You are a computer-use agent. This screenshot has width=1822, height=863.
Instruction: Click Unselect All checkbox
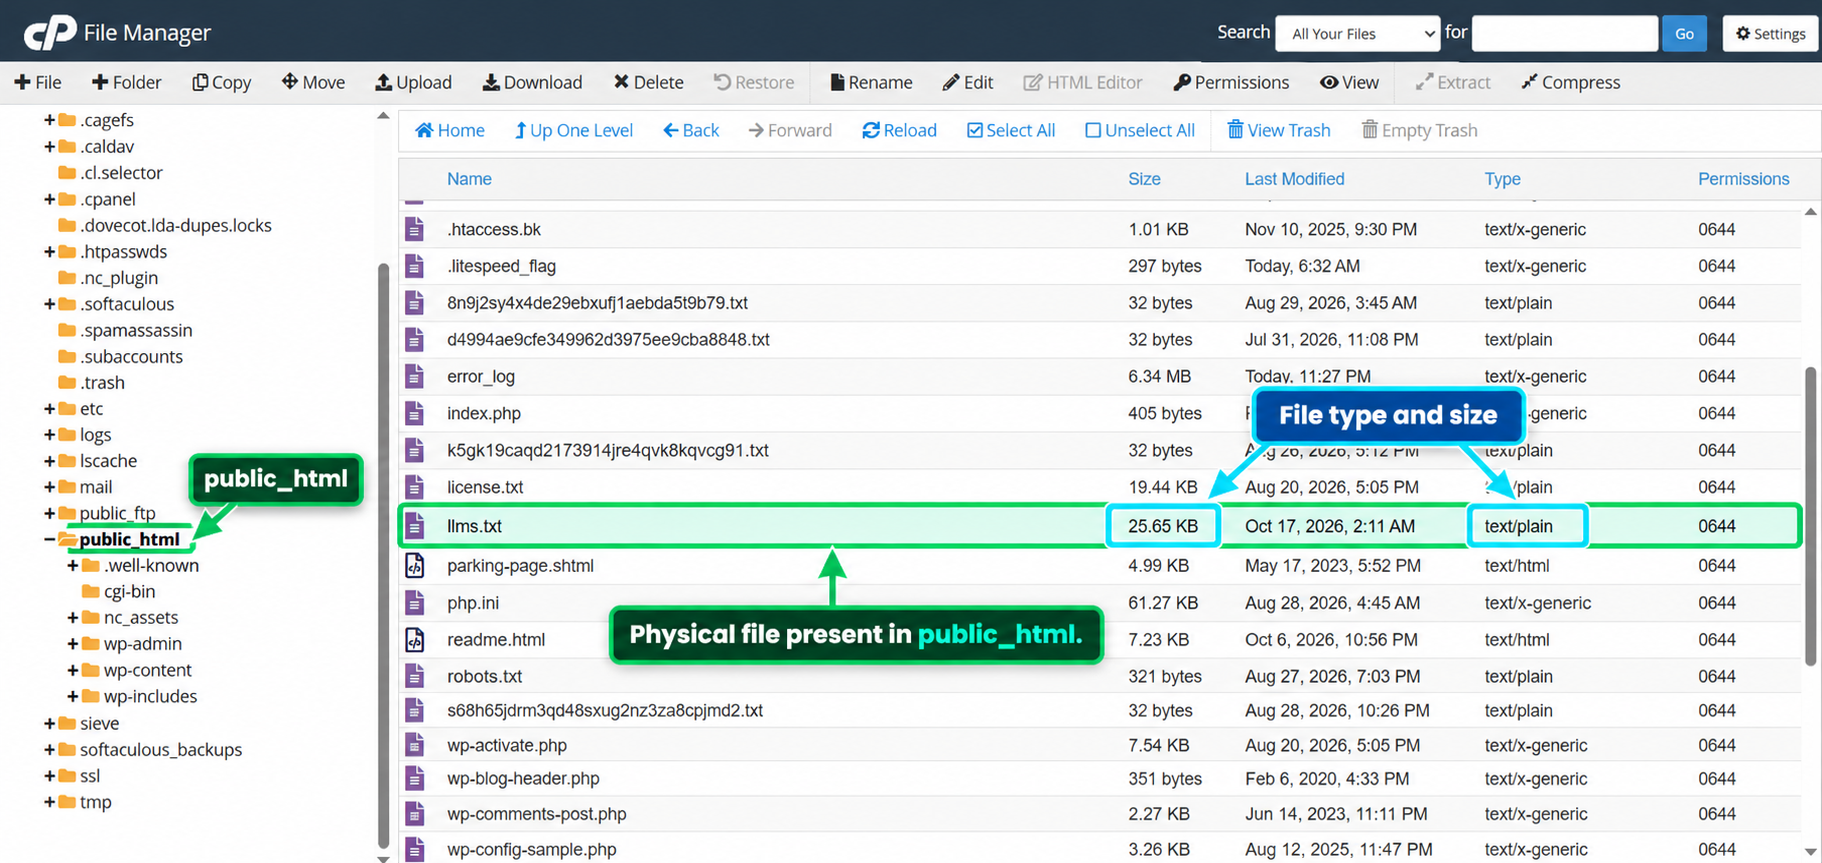tap(1093, 130)
